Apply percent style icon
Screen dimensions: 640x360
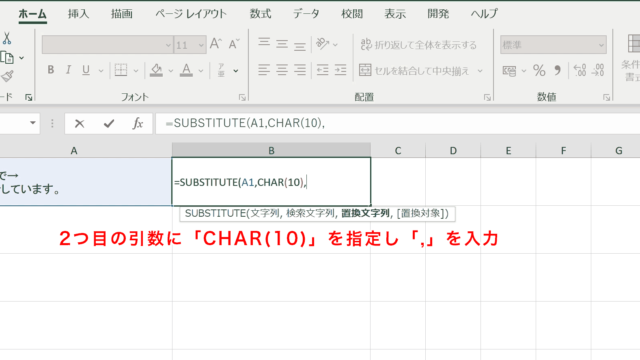539,71
